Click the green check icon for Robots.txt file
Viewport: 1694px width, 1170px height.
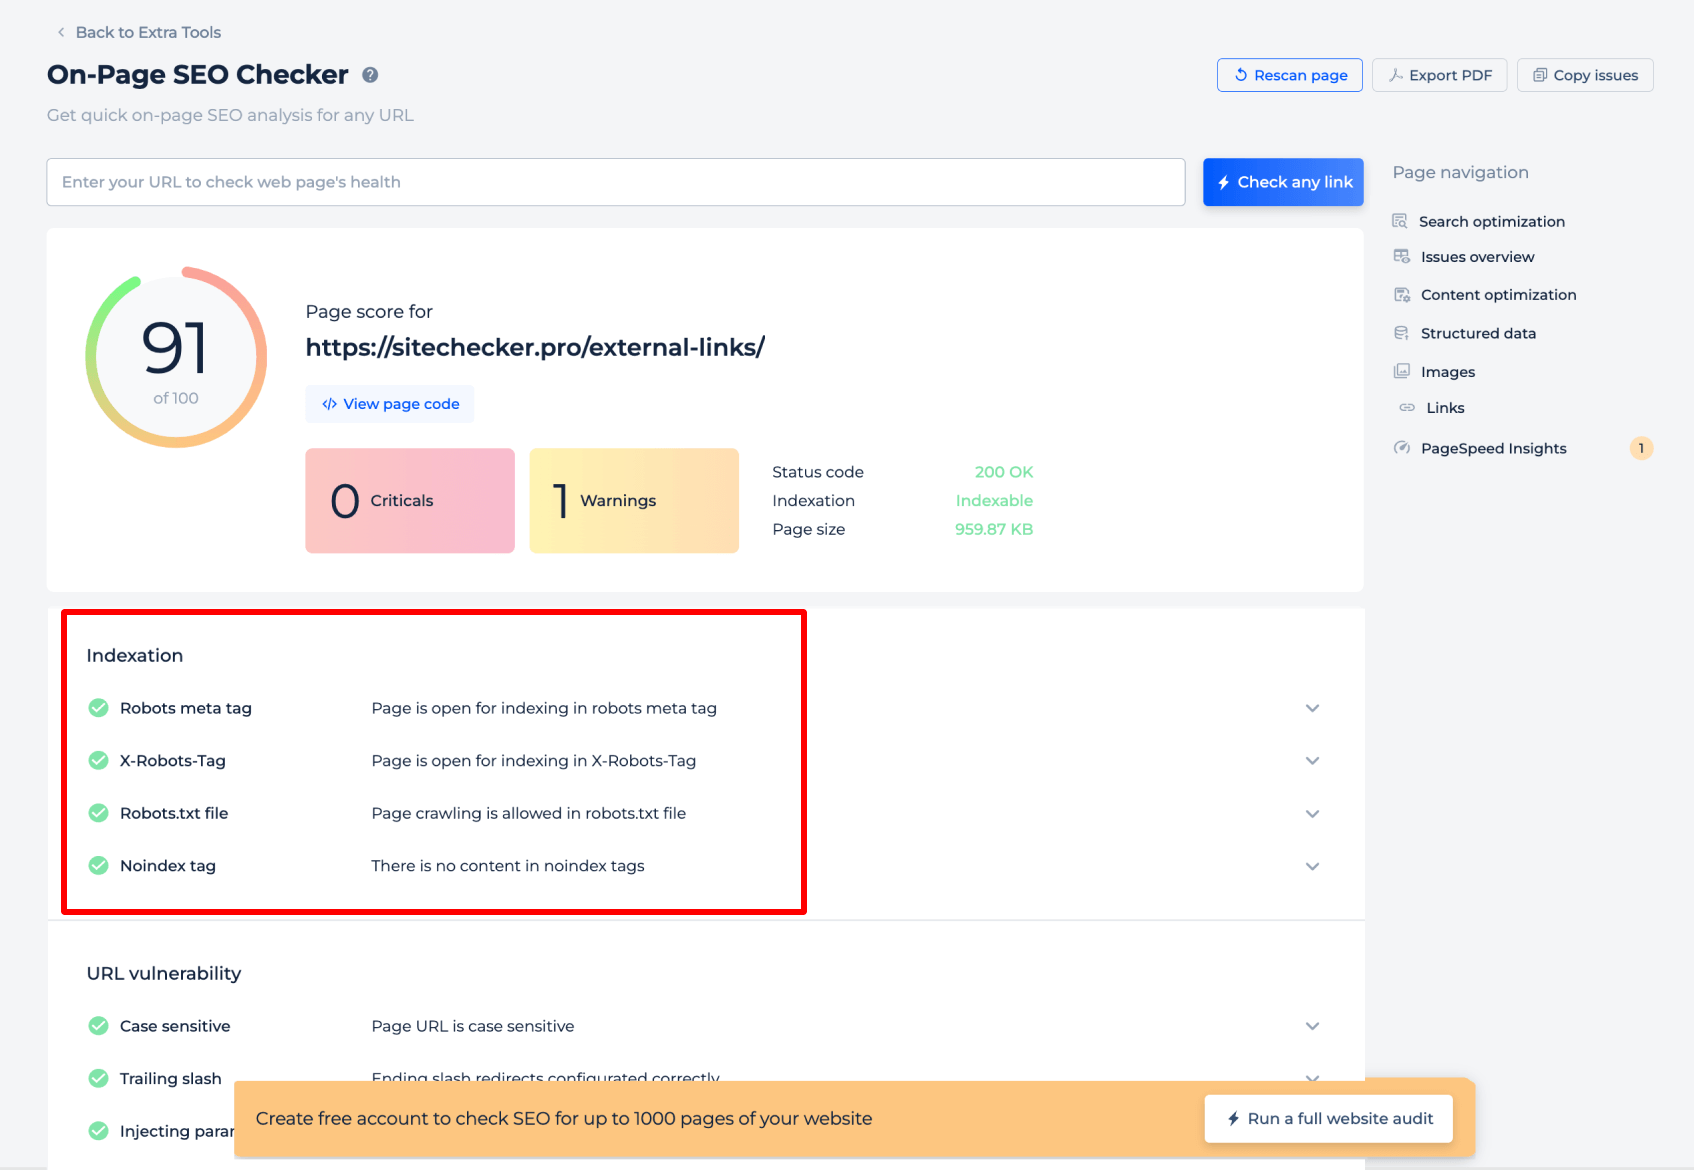pos(98,813)
